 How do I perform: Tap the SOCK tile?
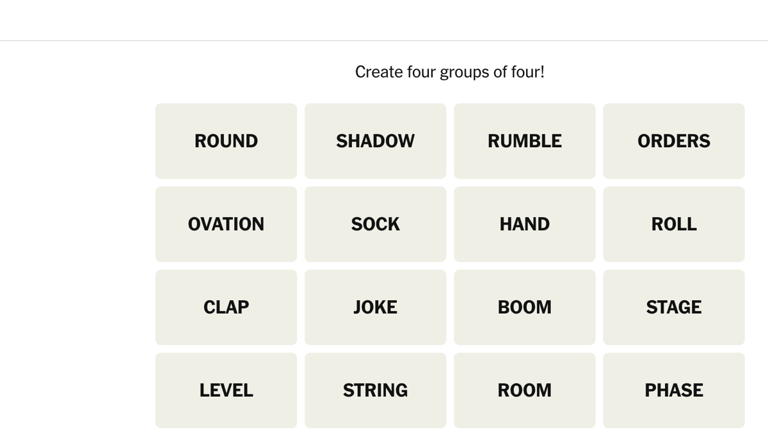[375, 224]
